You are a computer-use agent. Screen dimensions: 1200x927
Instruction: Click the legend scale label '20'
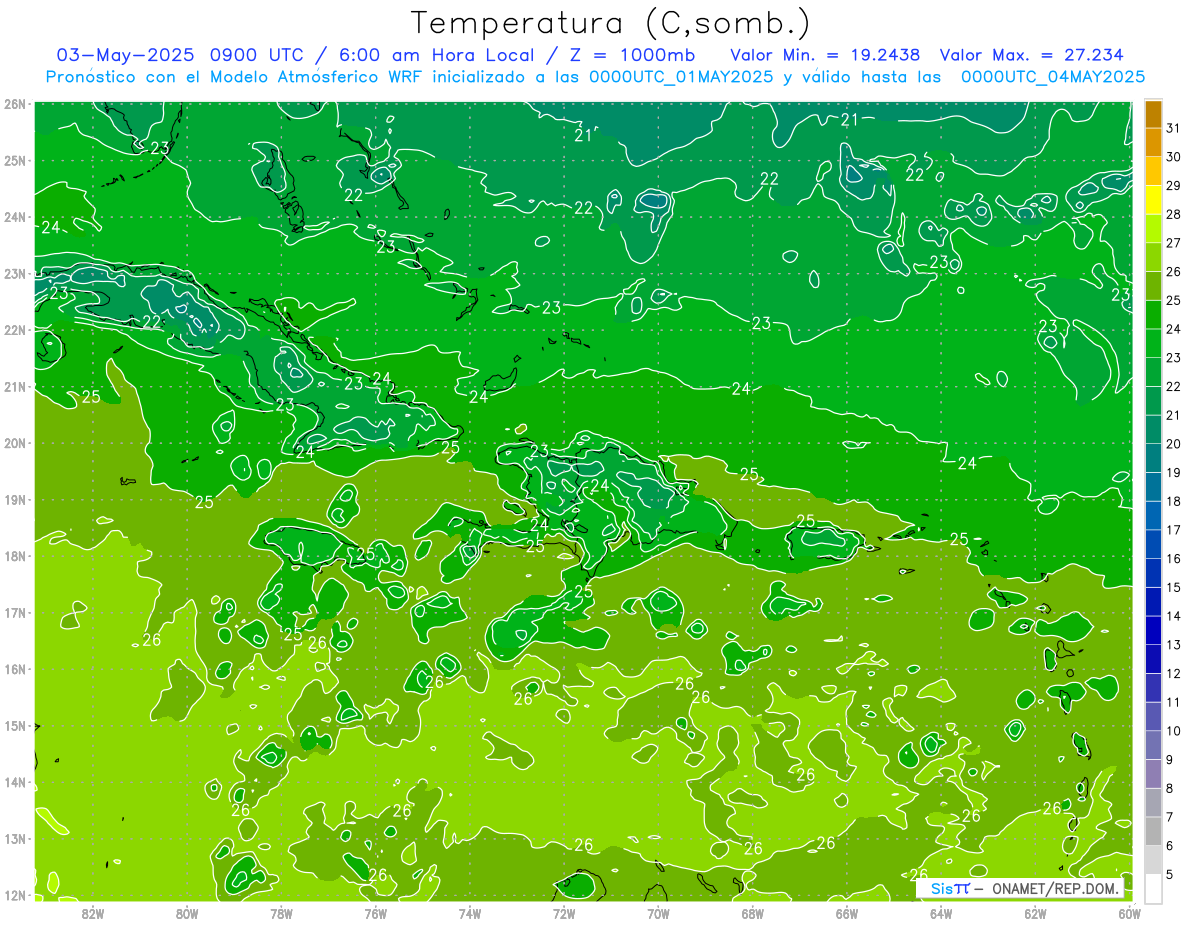pos(1173,444)
